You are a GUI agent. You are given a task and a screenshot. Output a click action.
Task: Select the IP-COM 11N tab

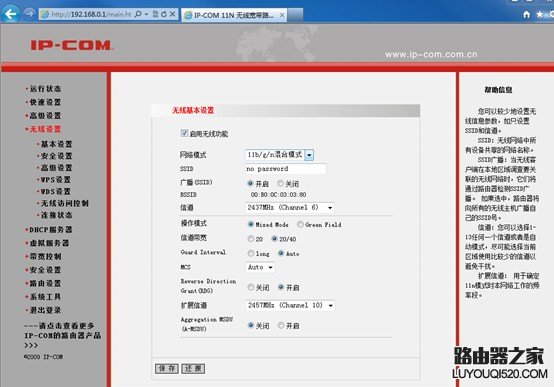(234, 15)
